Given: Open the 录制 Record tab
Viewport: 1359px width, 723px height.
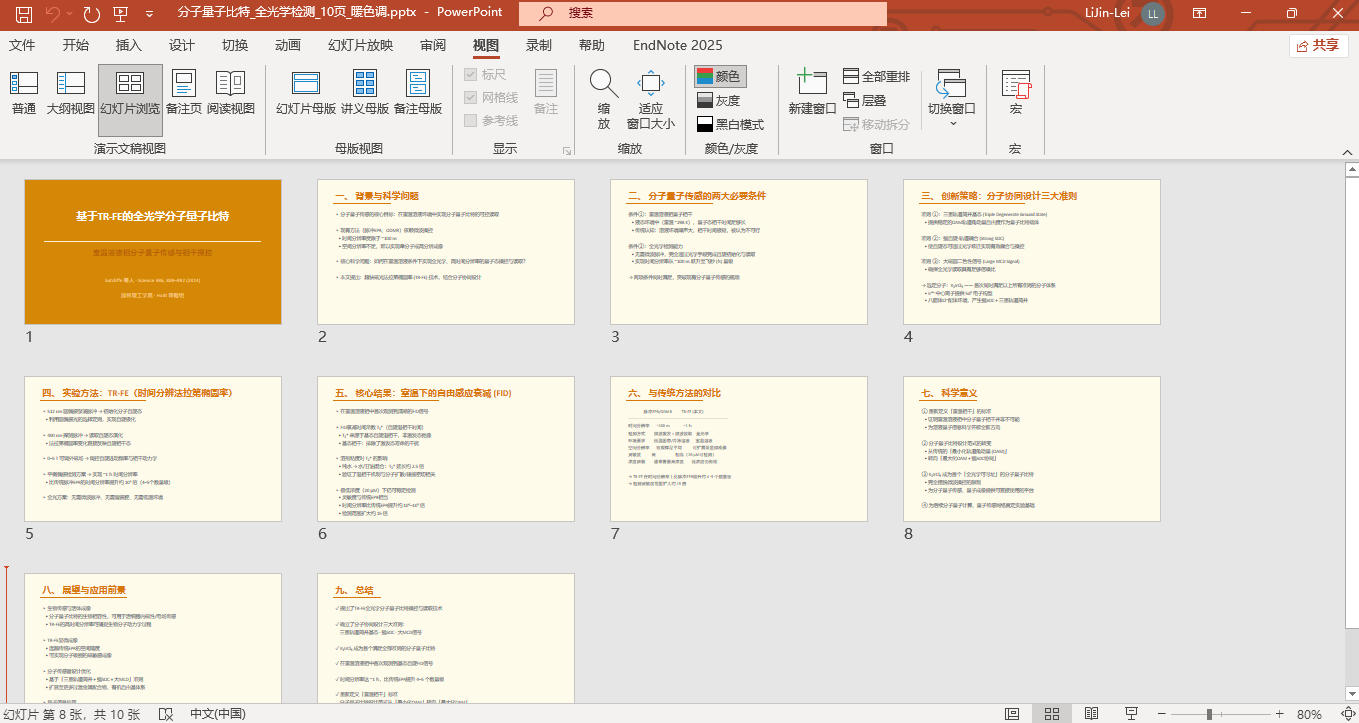Looking at the screenshot, I should (x=539, y=45).
